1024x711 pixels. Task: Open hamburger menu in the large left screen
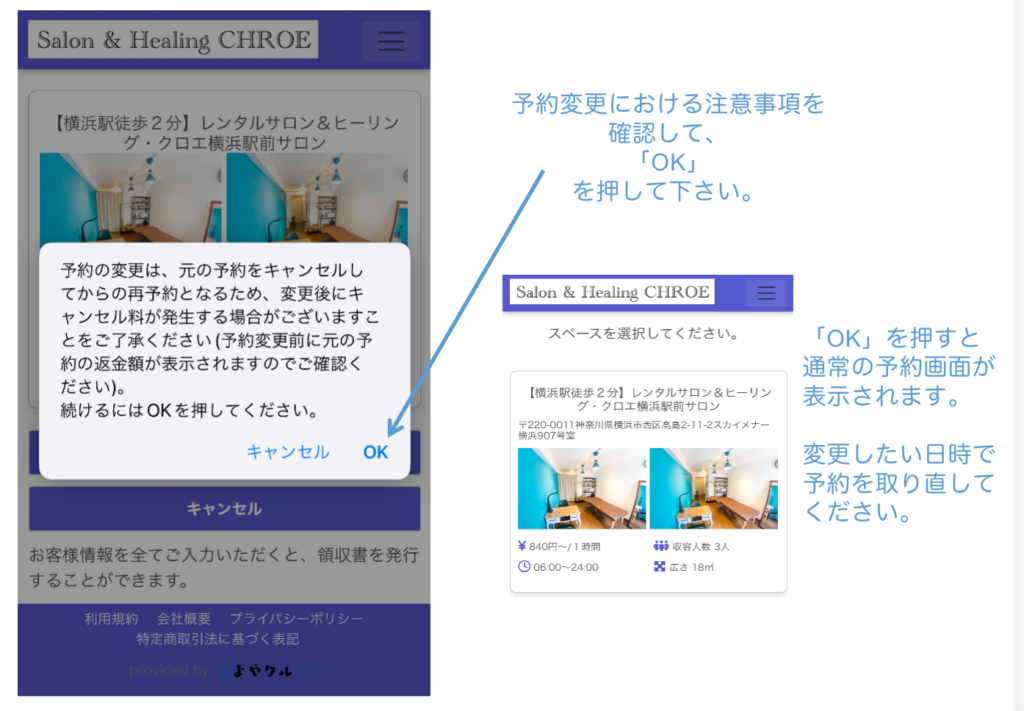pos(391,41)
